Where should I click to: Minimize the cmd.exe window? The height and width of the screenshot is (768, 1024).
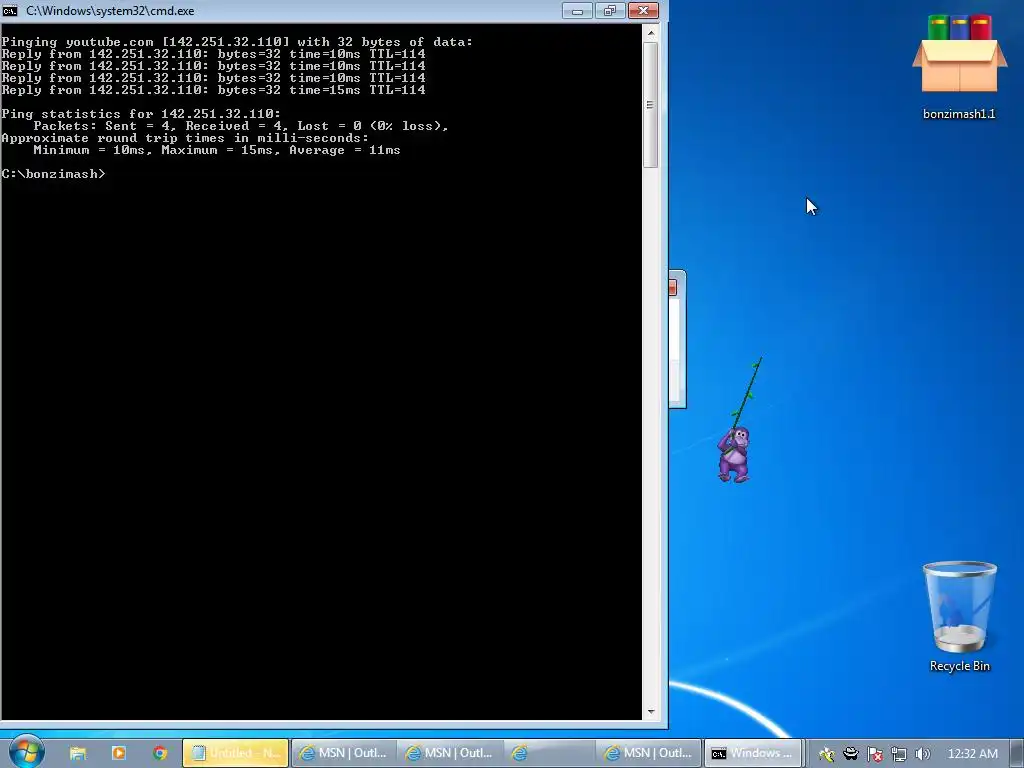pyautogui.click(x=577, y=10)
